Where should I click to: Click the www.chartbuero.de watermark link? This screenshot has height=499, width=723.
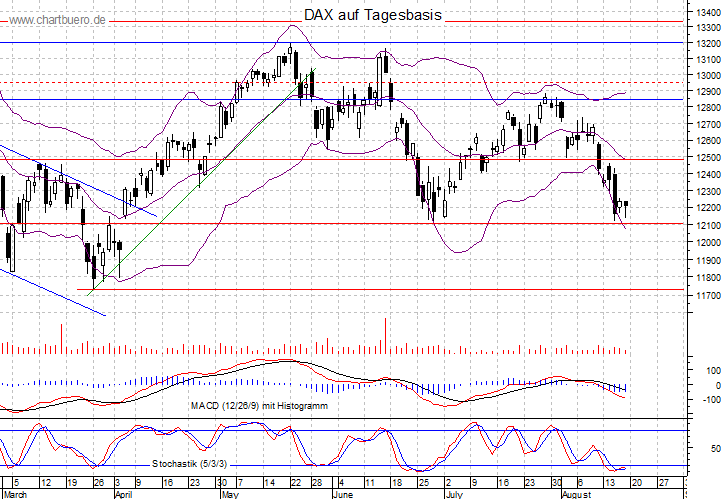pyautogui.click(x=57, y=20)
